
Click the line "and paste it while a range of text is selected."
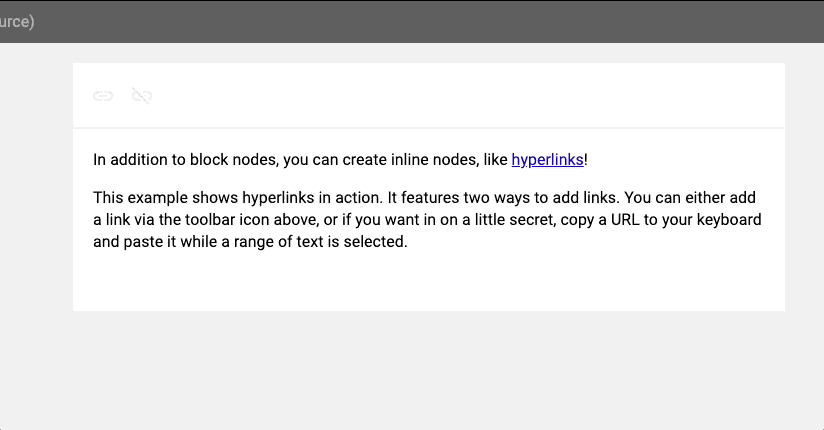click(x=250, y=242)
